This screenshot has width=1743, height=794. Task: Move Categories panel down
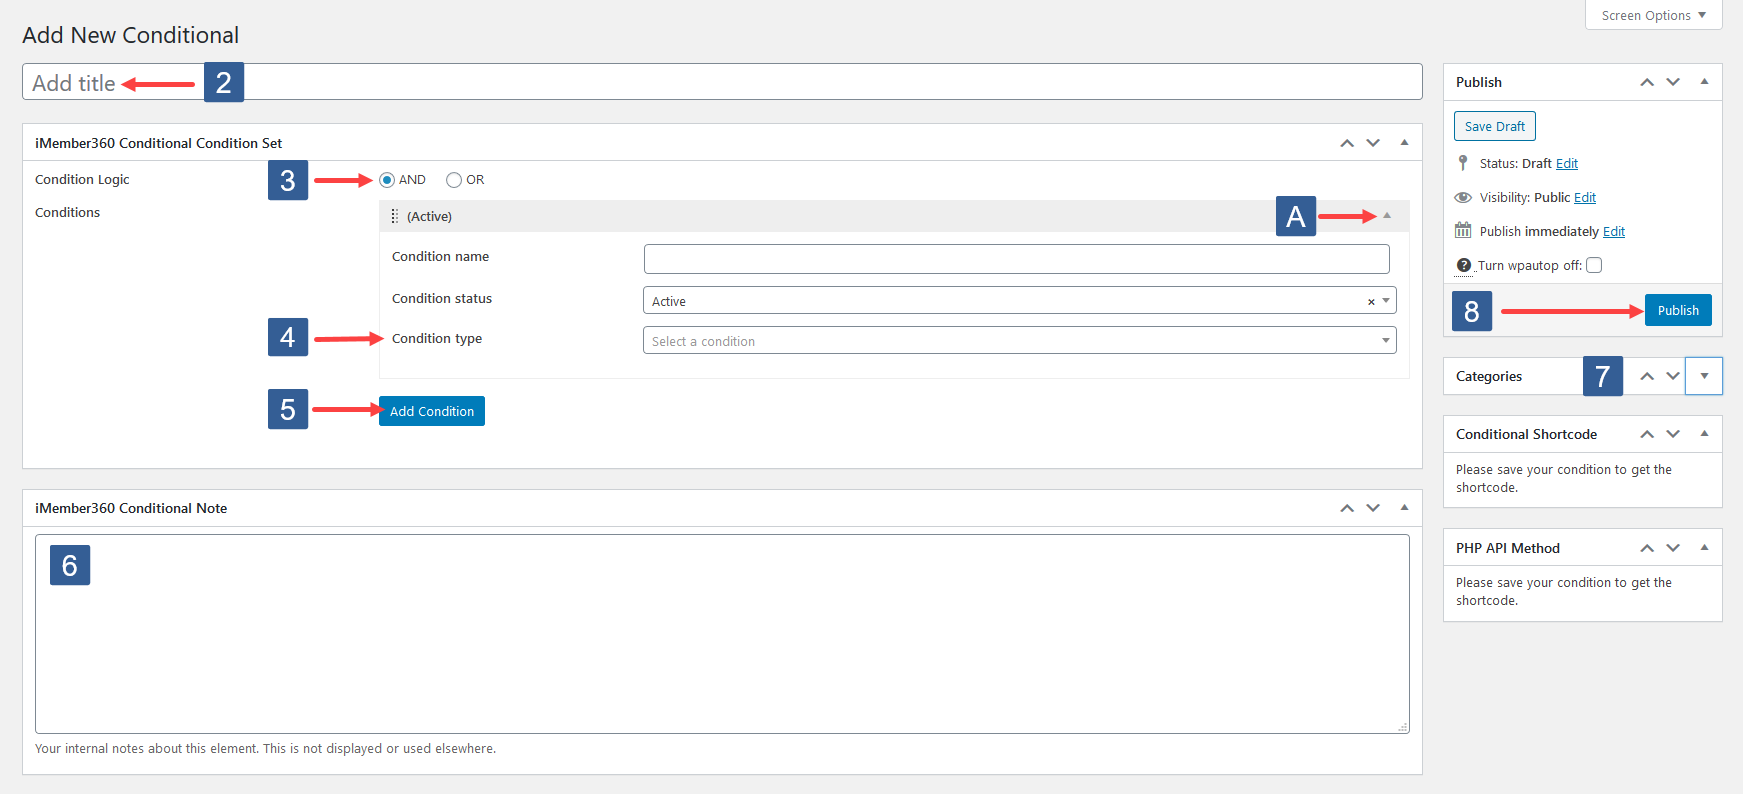1673,376
